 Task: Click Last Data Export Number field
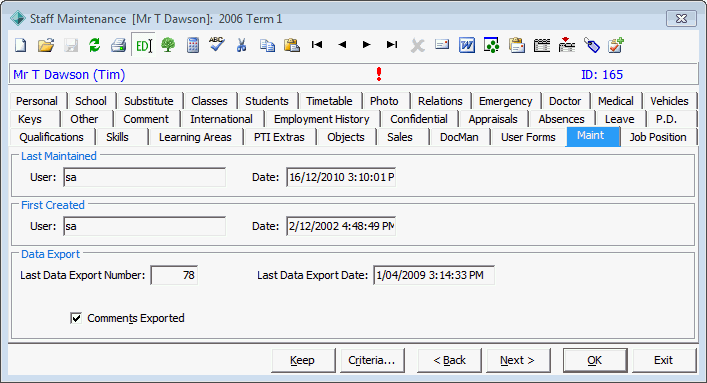174,275
